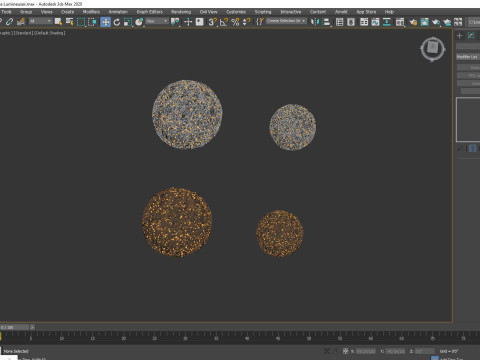Open the Create Selection Set dropdown
Image resolution: width=480 pixels, height=360 pixels.
tap(286, 21)
